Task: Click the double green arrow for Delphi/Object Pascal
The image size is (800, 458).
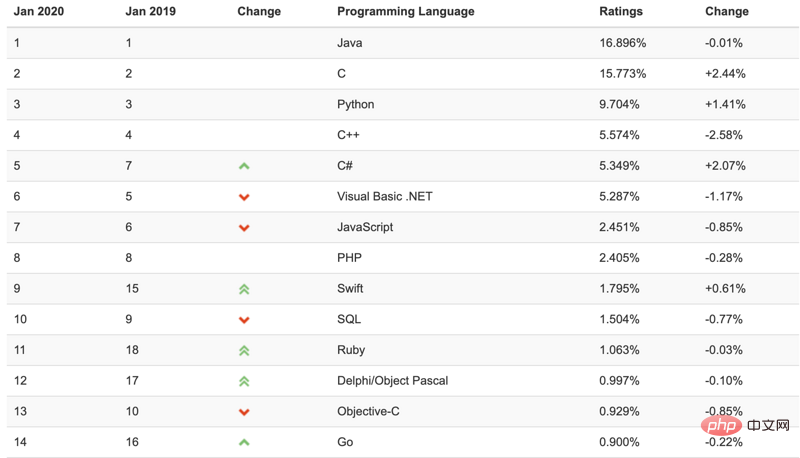Action: (244, 381)
